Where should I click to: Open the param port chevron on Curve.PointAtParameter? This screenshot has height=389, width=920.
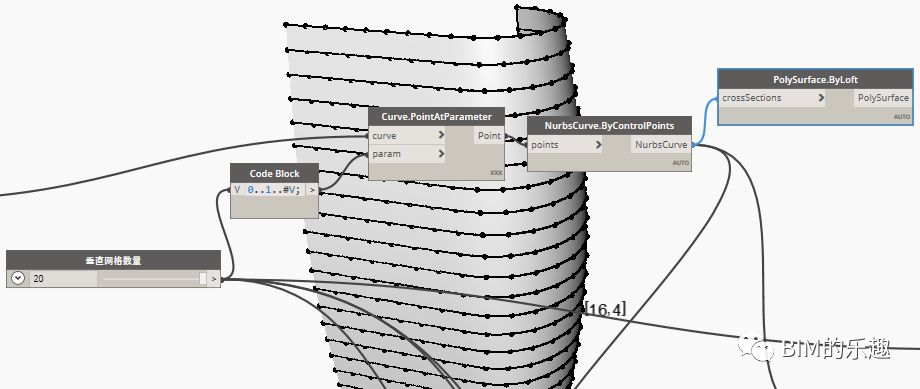[441, 154]
